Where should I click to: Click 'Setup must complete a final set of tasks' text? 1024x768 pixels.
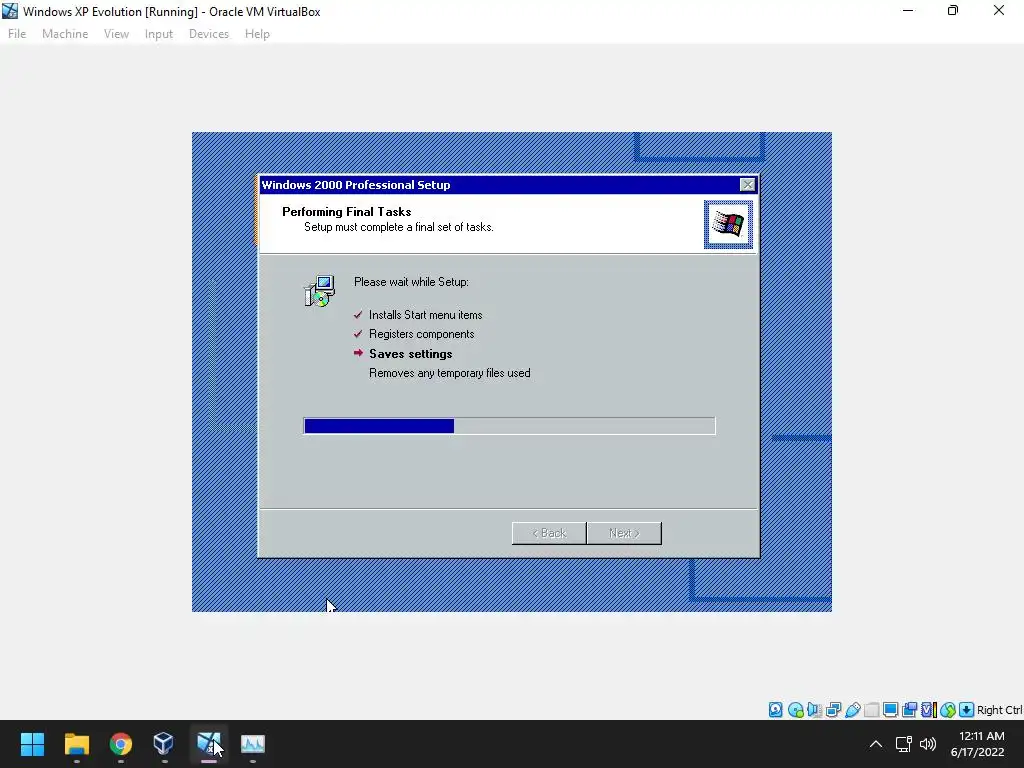[399, 227]
